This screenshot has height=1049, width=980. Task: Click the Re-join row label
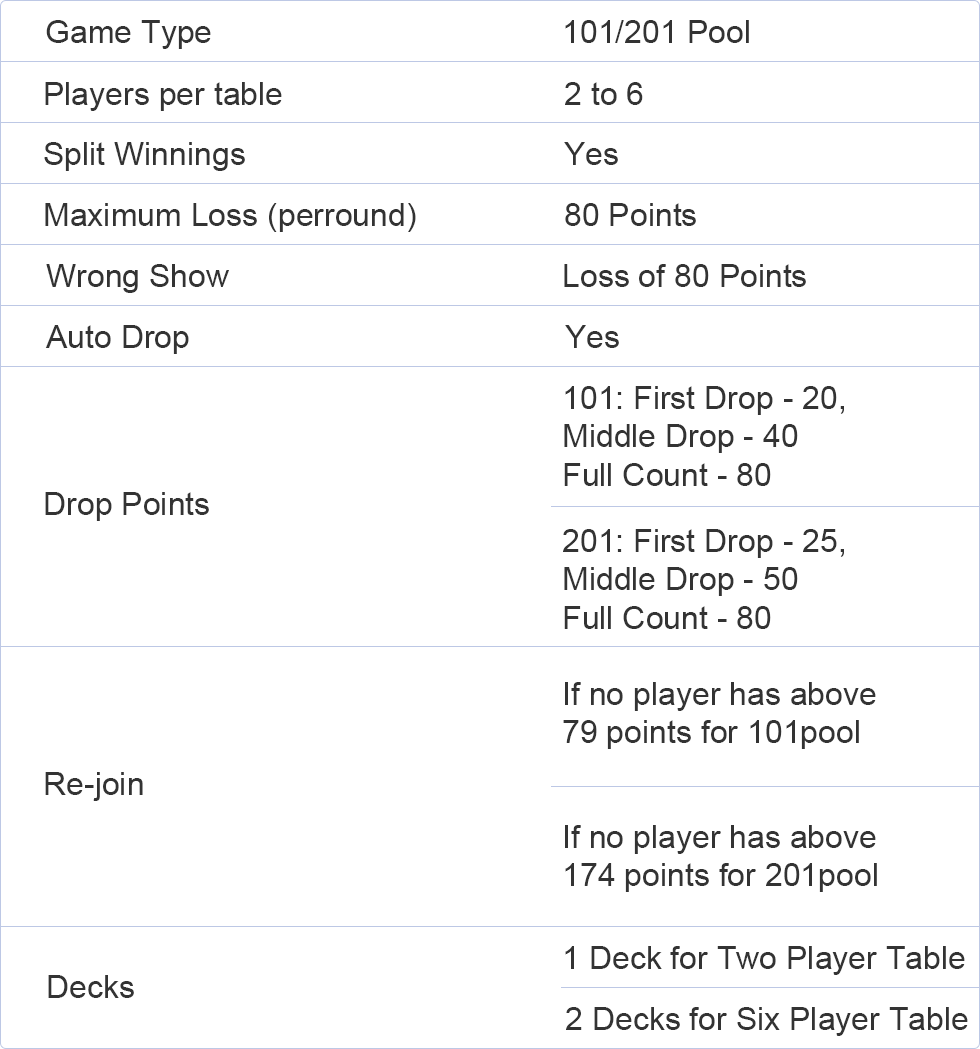(x=94, y=784)
